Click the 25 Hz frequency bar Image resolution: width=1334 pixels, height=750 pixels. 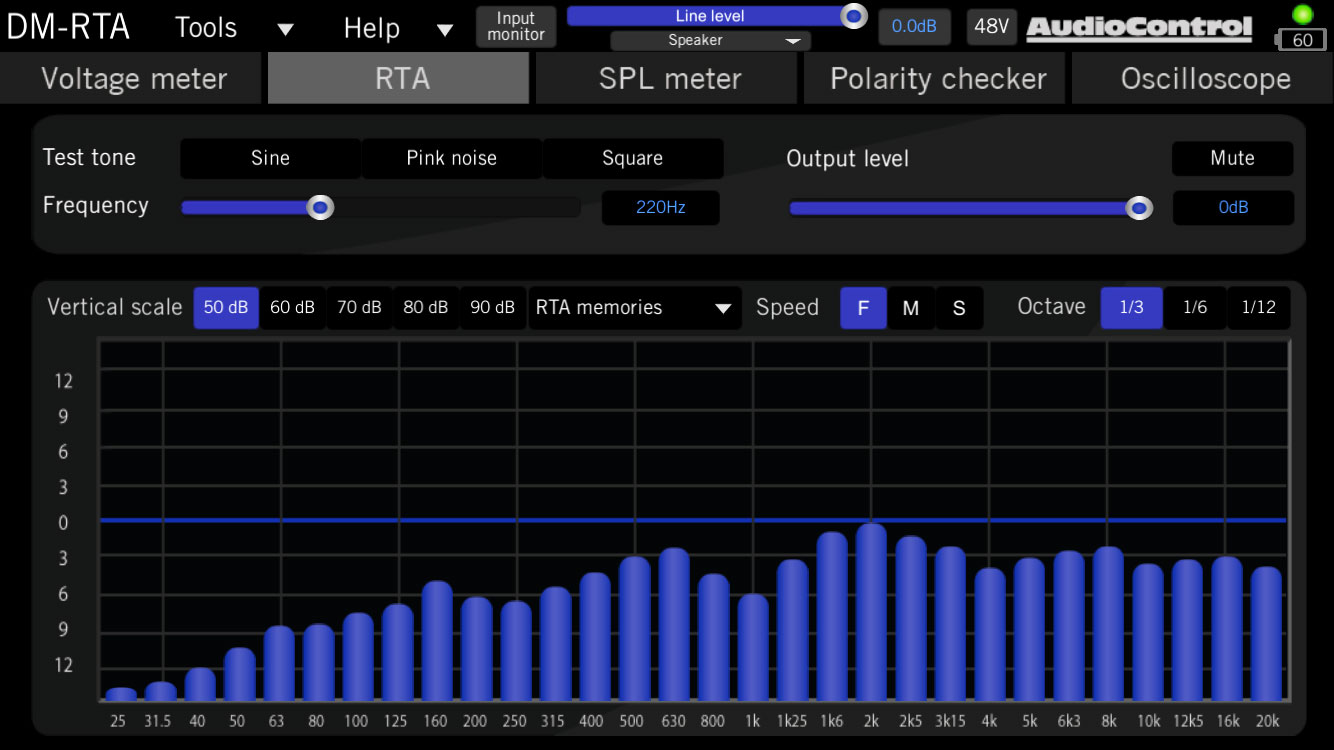tap(121, 694)
